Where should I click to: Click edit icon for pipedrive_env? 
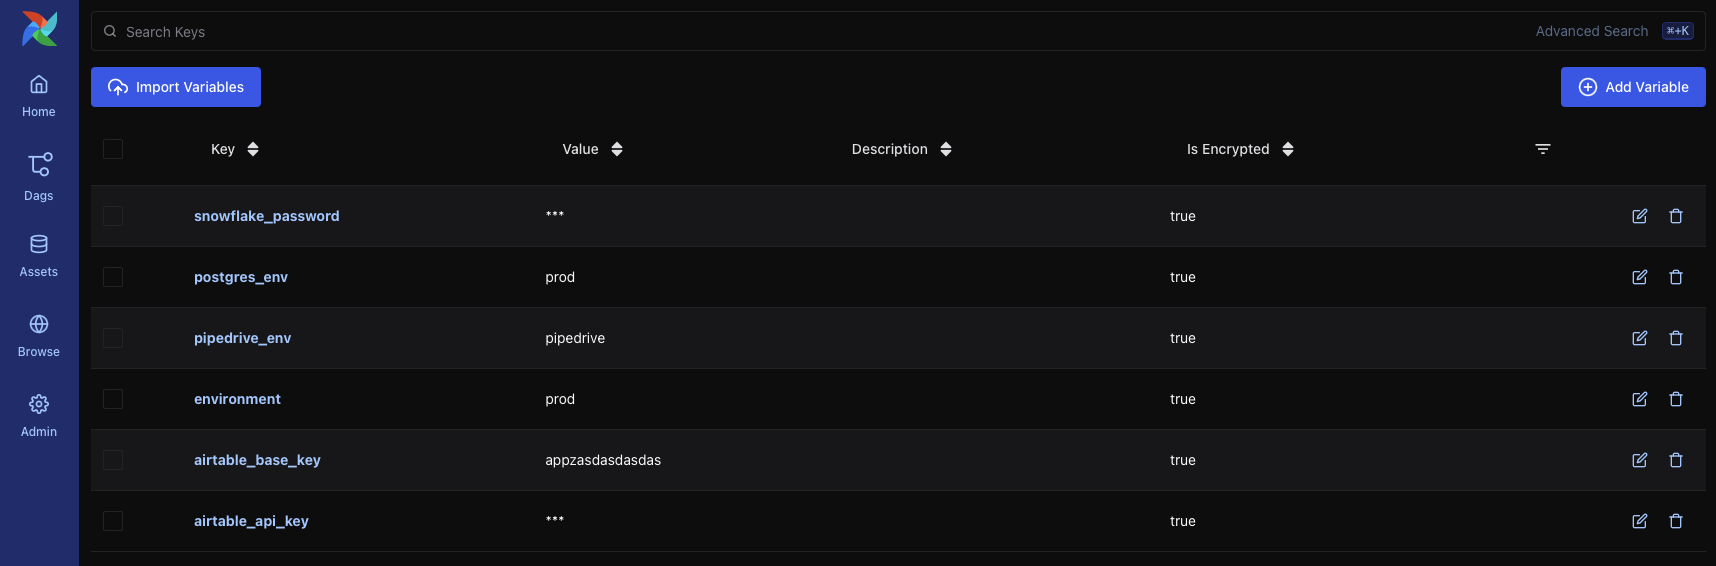pyautogui.click(x=1639, y=338)
